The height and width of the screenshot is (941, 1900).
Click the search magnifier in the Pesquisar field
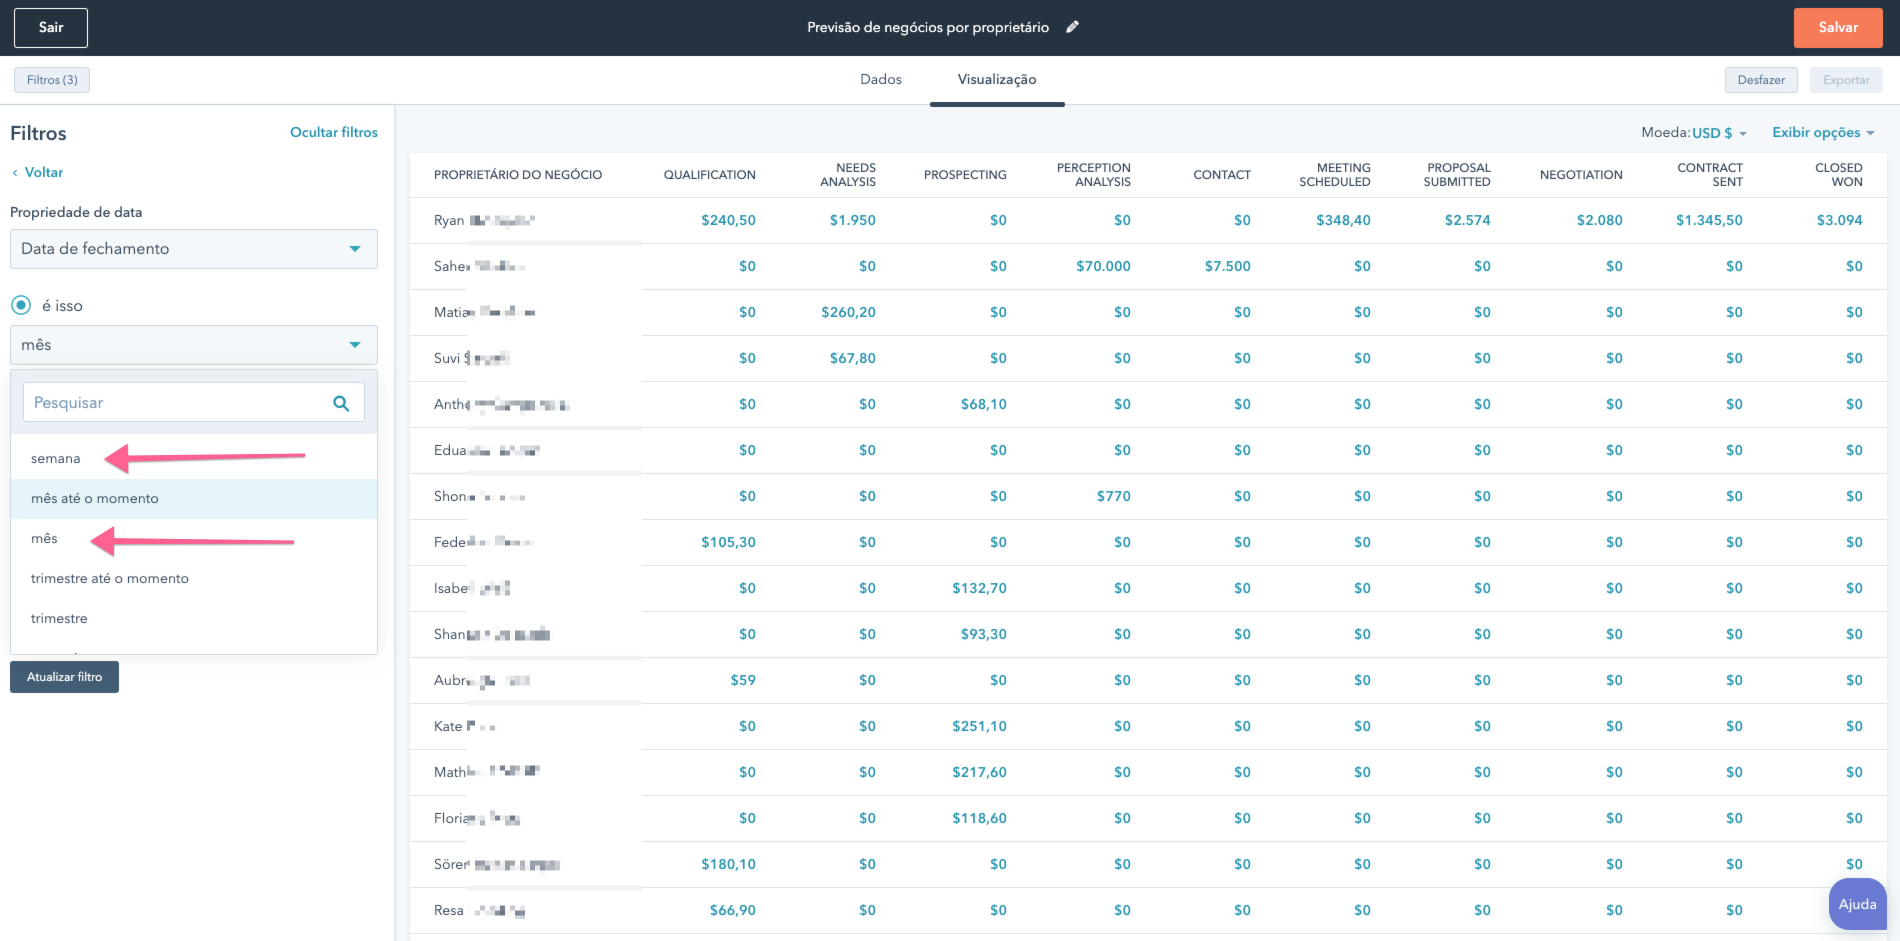point(341,402)
